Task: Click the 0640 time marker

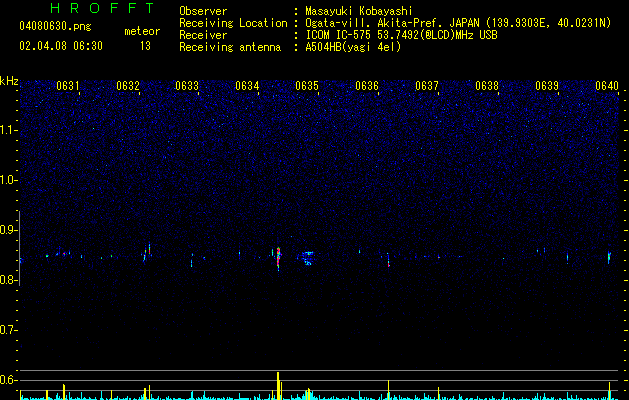Action: click(607, 86)
